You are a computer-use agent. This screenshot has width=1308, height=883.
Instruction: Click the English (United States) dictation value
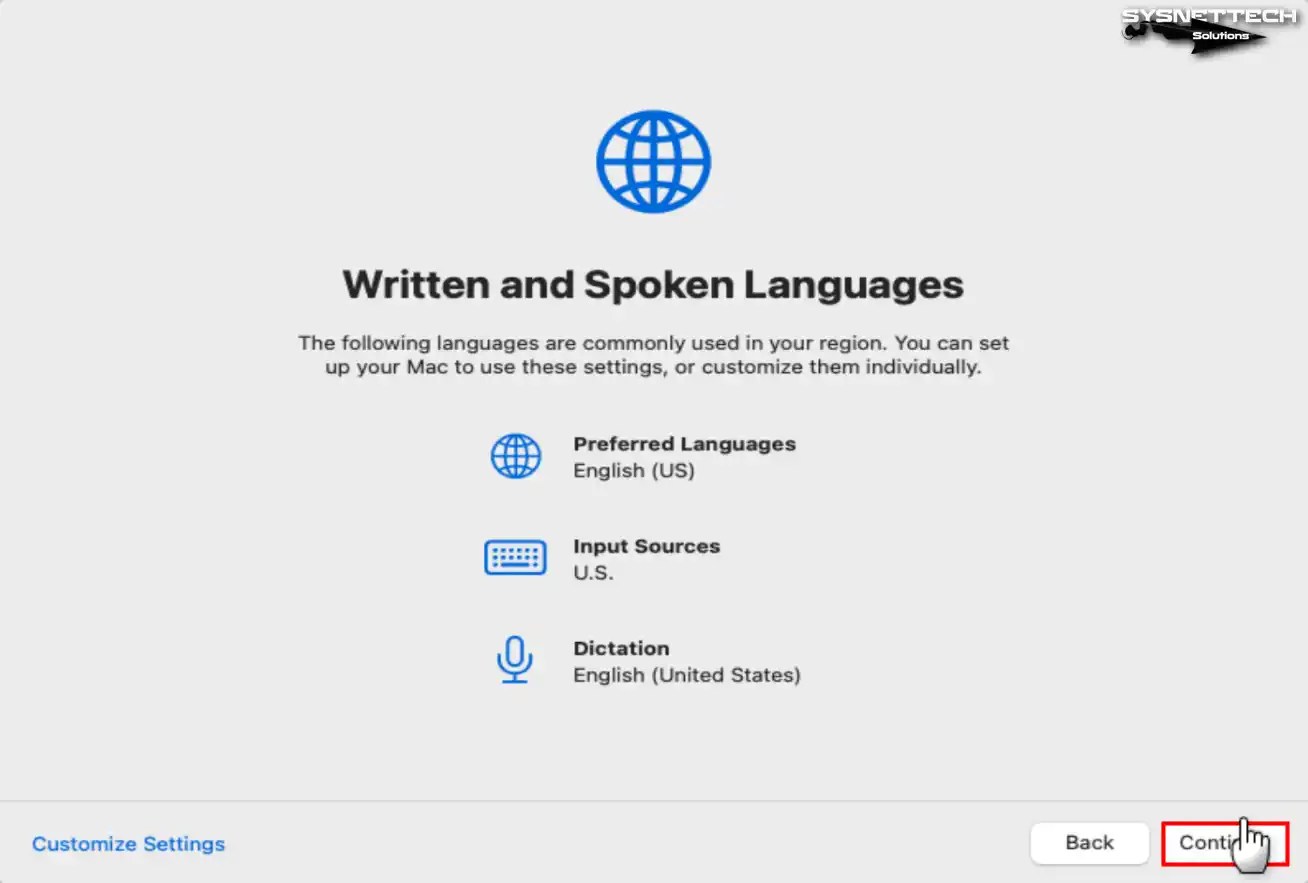(x=686, y=675)
